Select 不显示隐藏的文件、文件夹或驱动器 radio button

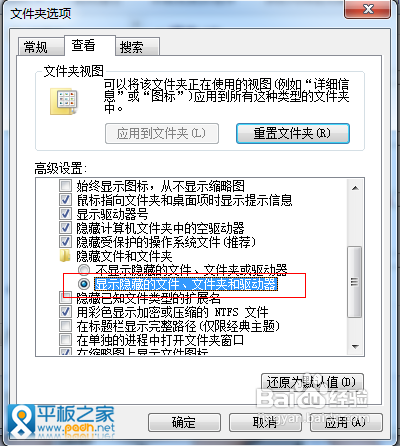[x=84, y=269]
